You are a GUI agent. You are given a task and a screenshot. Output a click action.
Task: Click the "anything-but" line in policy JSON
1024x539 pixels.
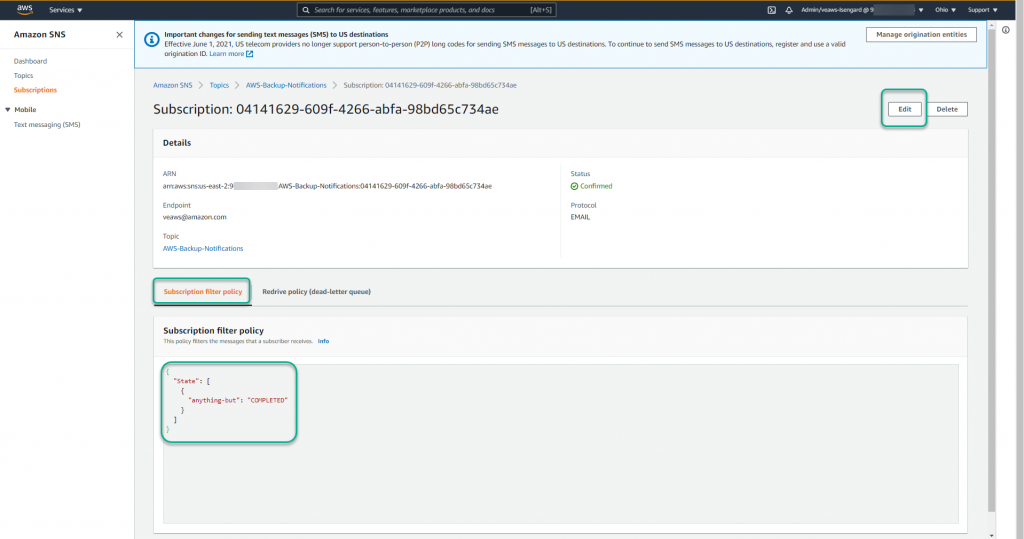click(x=238, y=400)
